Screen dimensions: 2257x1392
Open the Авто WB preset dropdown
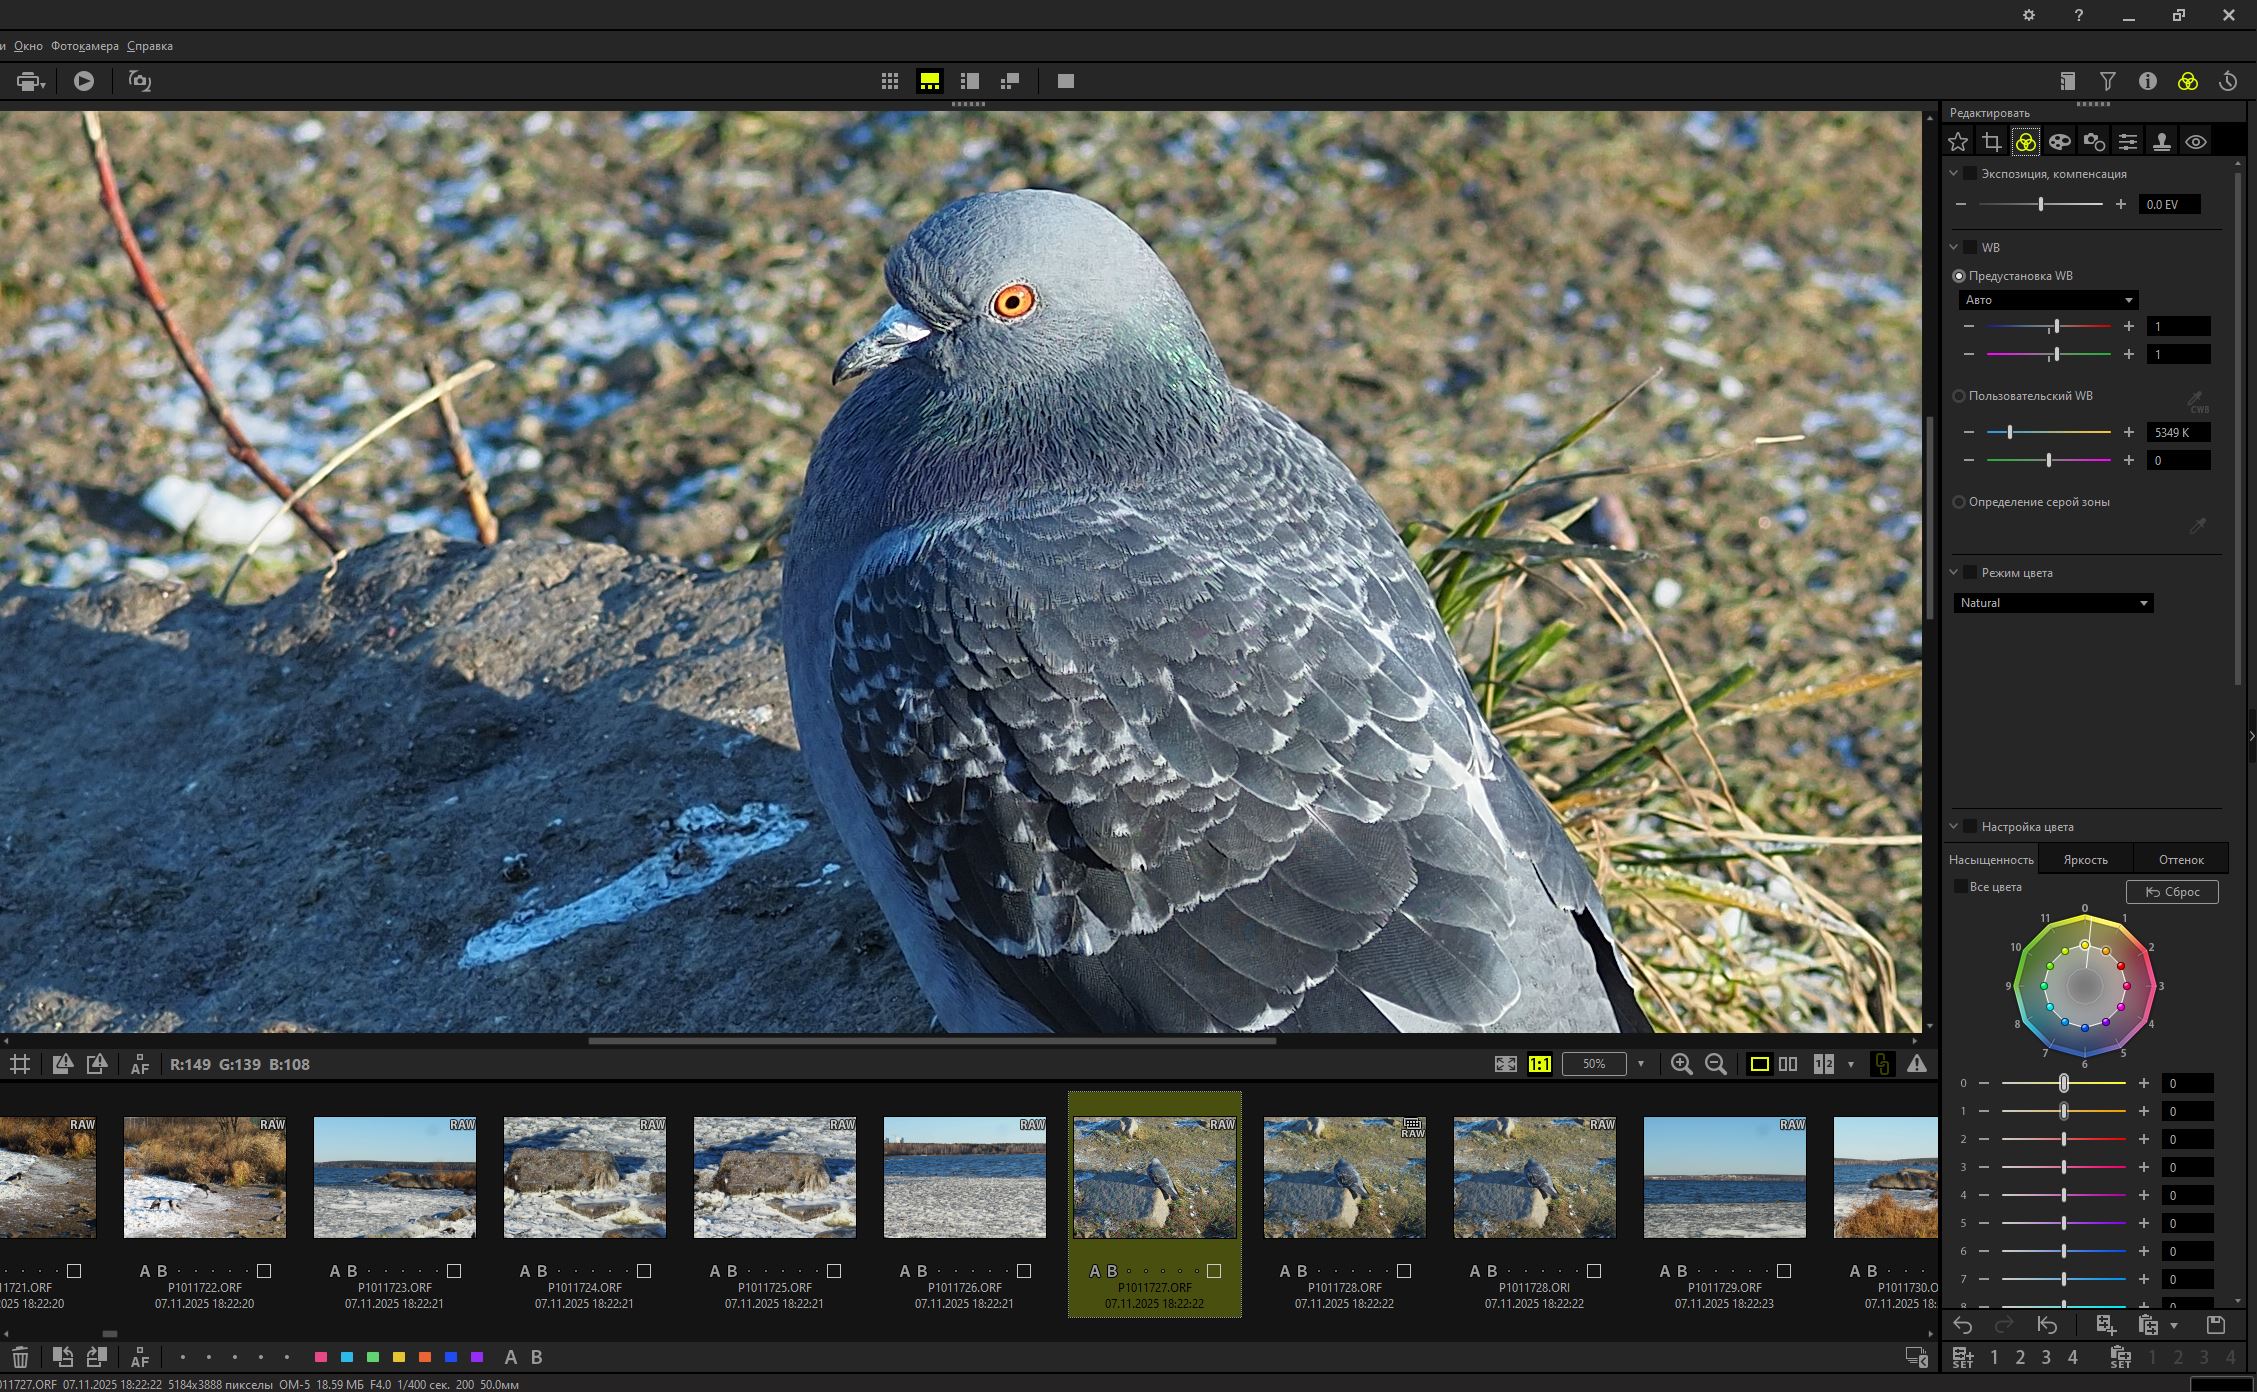(x=2047, y=300)
